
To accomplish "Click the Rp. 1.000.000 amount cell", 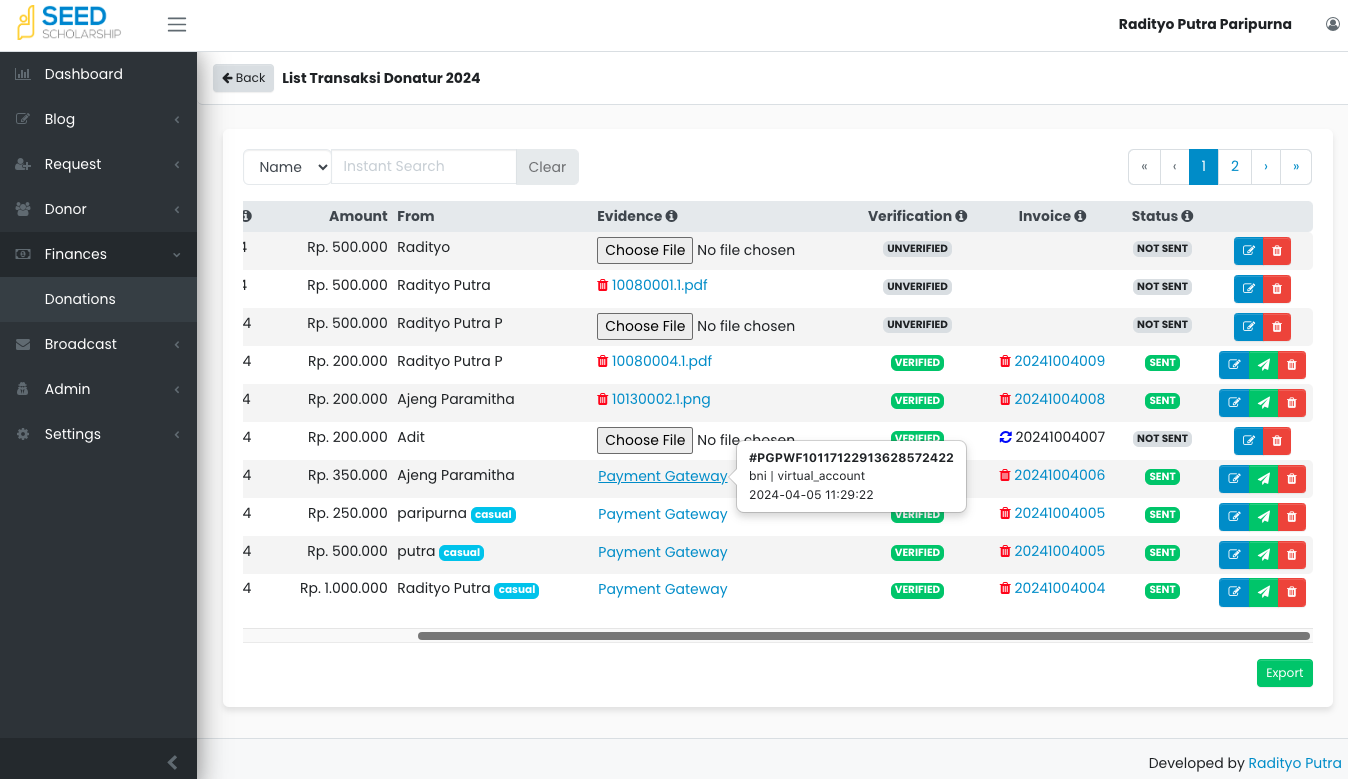I will pyautogui.click(x=344, y=589).
